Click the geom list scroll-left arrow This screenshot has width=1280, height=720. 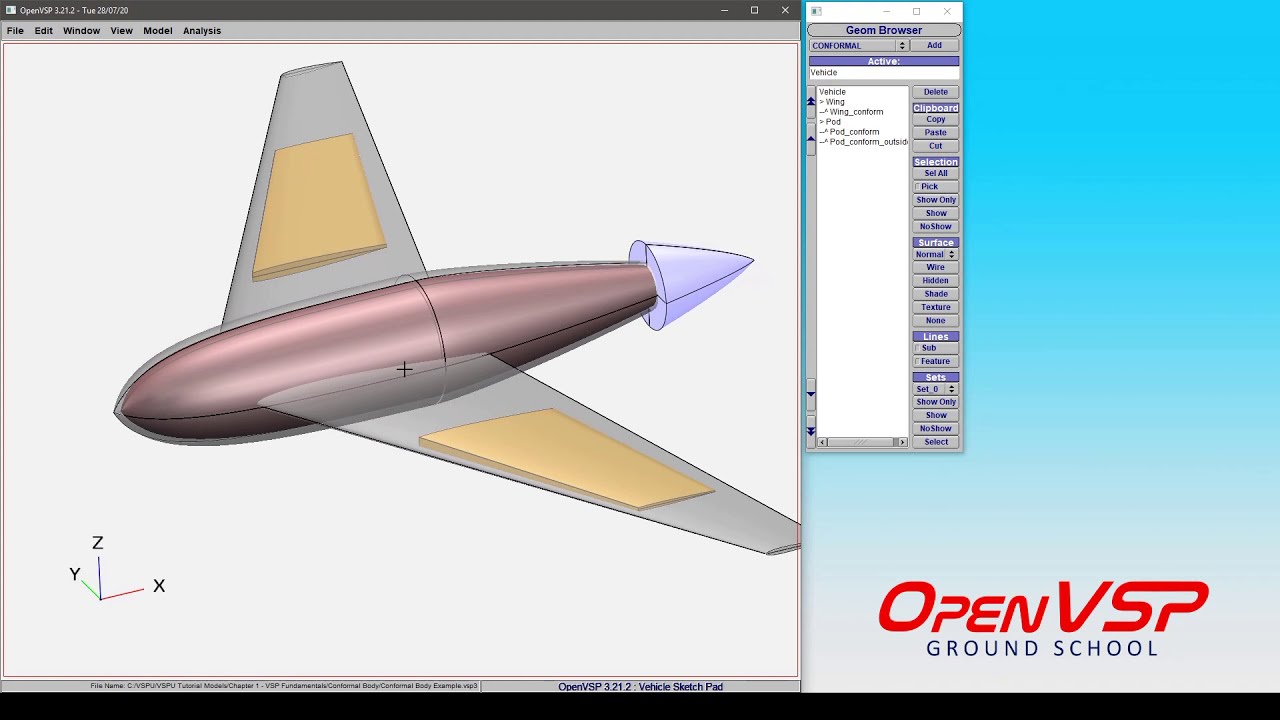tap(823, 442)
